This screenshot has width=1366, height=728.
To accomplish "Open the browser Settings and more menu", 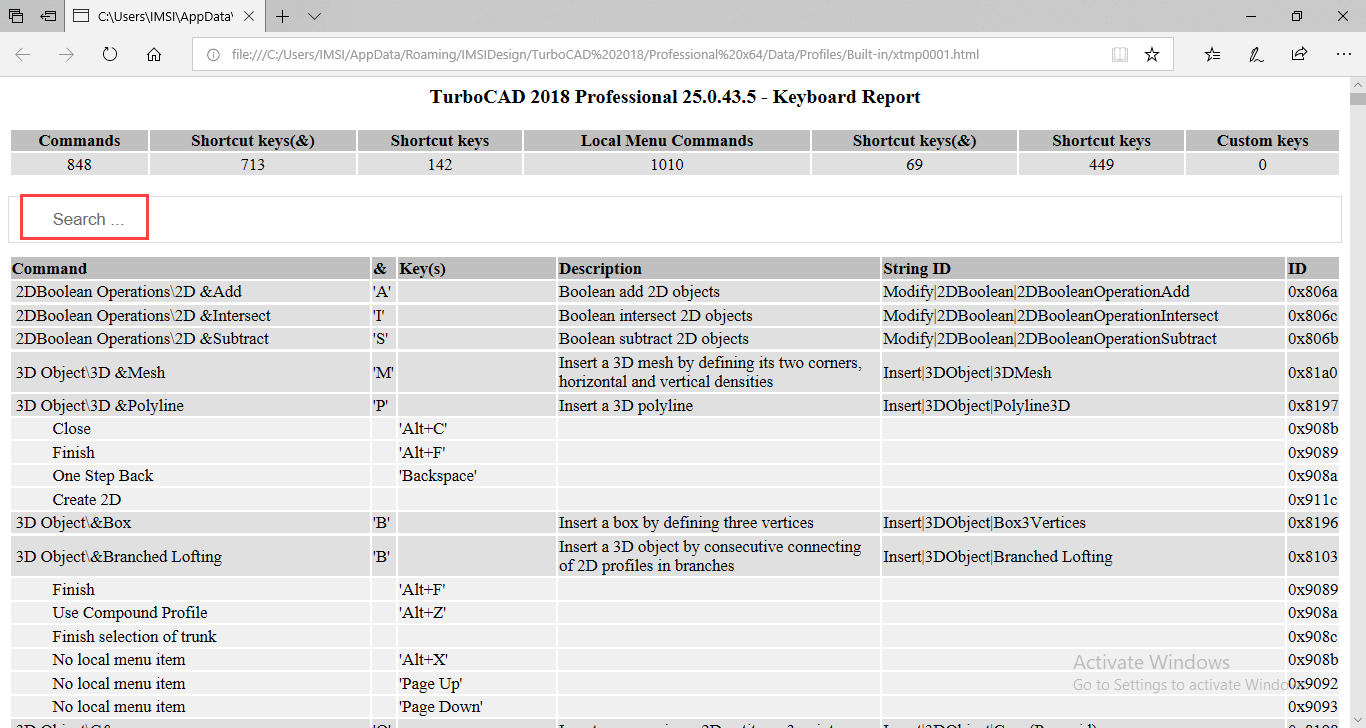I will coord(1342,55).
